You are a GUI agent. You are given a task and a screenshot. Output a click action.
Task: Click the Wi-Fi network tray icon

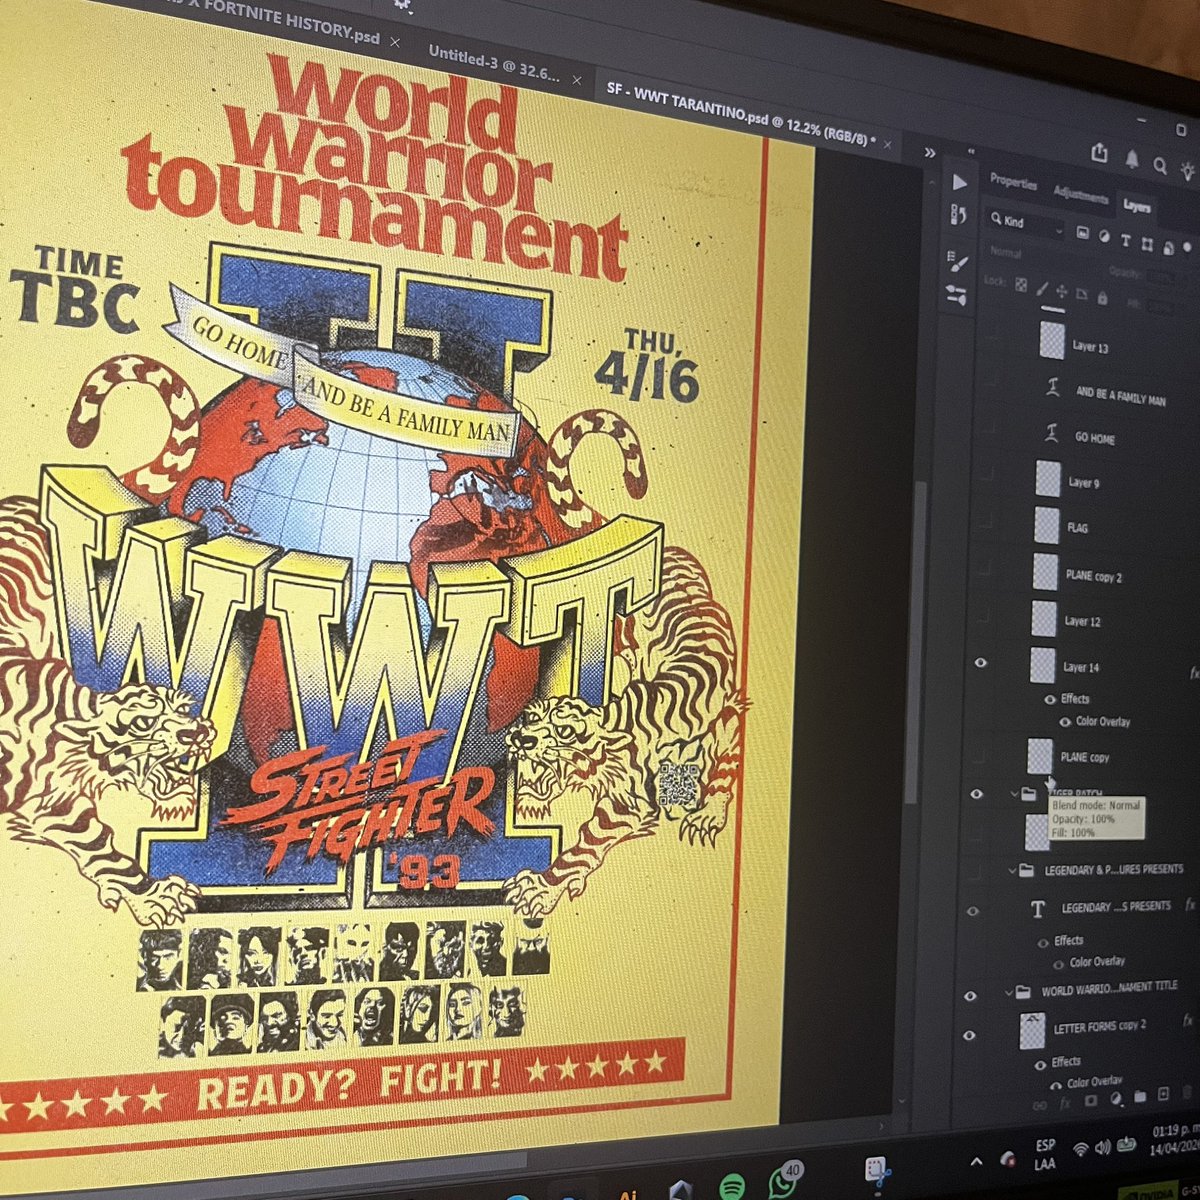1081,1150
